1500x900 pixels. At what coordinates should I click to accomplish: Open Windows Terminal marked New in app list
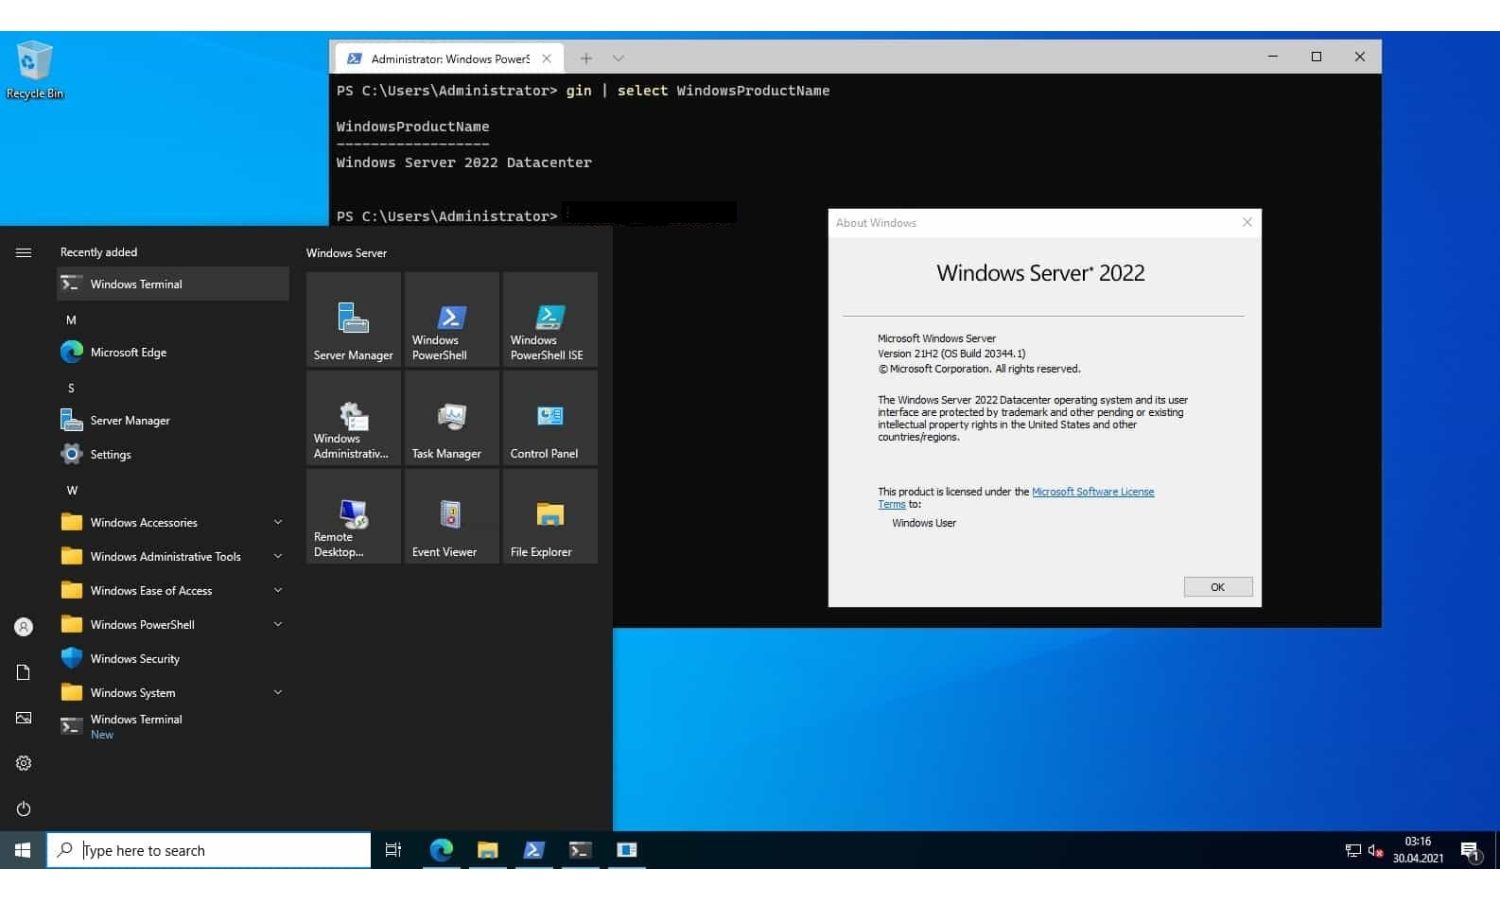173,726
